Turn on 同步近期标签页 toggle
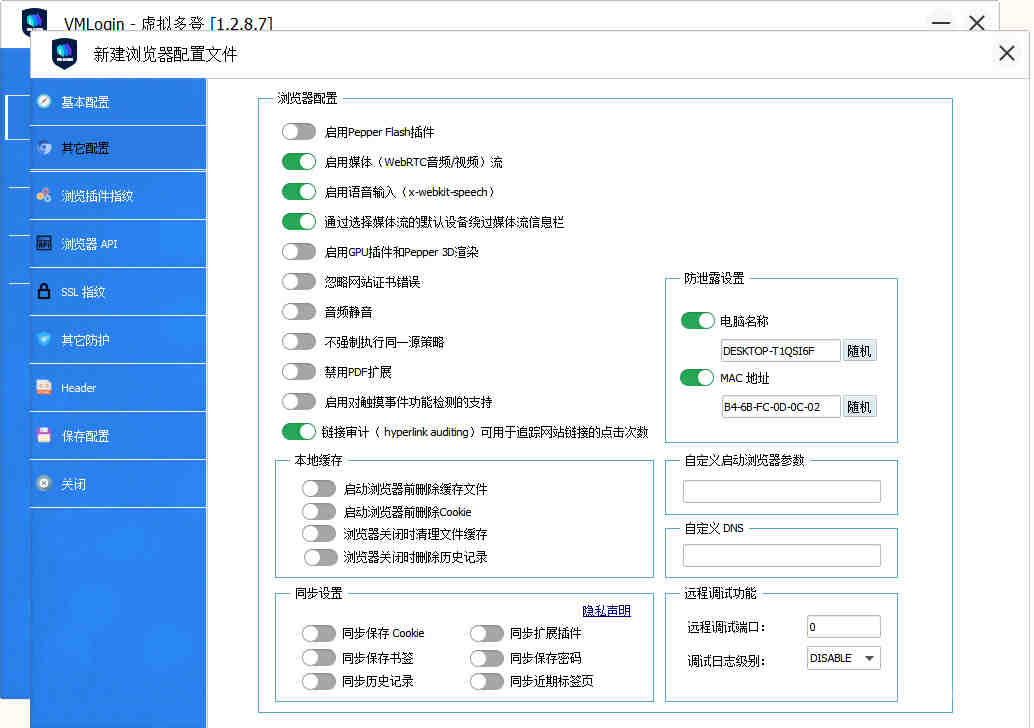1034x728 pixels. click(487, 681)
